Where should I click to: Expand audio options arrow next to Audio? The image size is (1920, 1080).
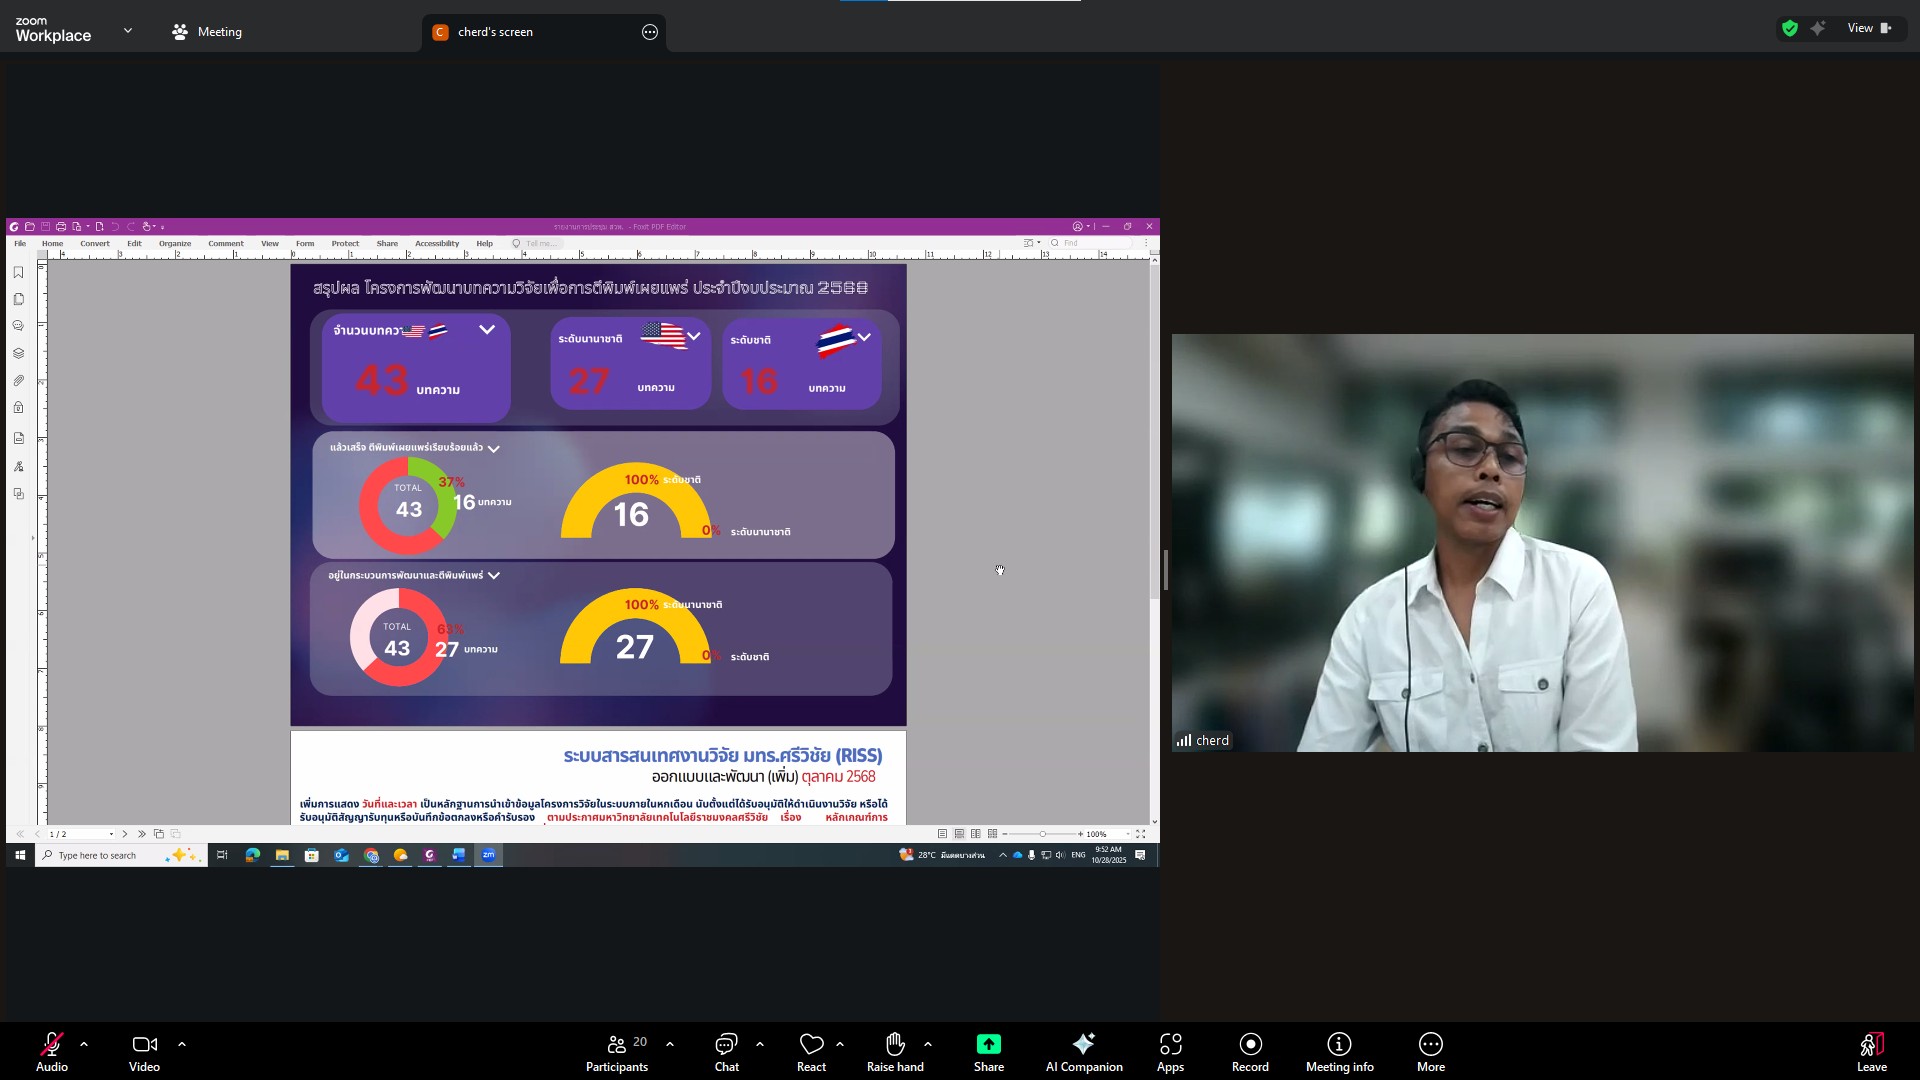[84, 1044]
